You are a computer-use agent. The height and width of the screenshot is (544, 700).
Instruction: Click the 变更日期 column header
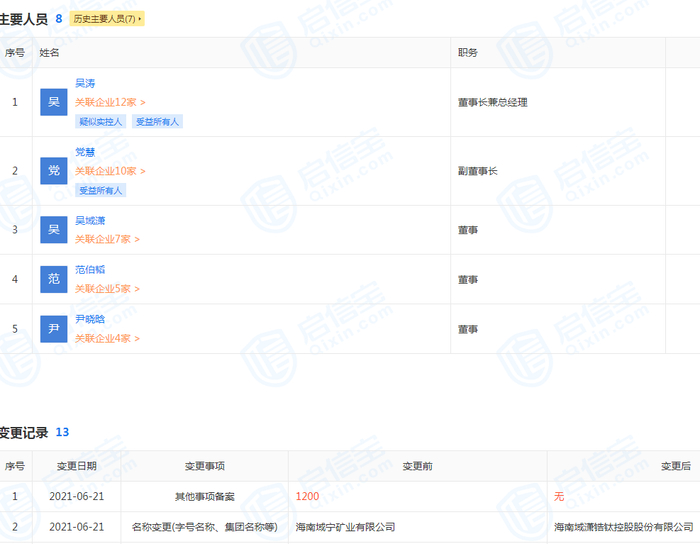(x=77, y=466)
